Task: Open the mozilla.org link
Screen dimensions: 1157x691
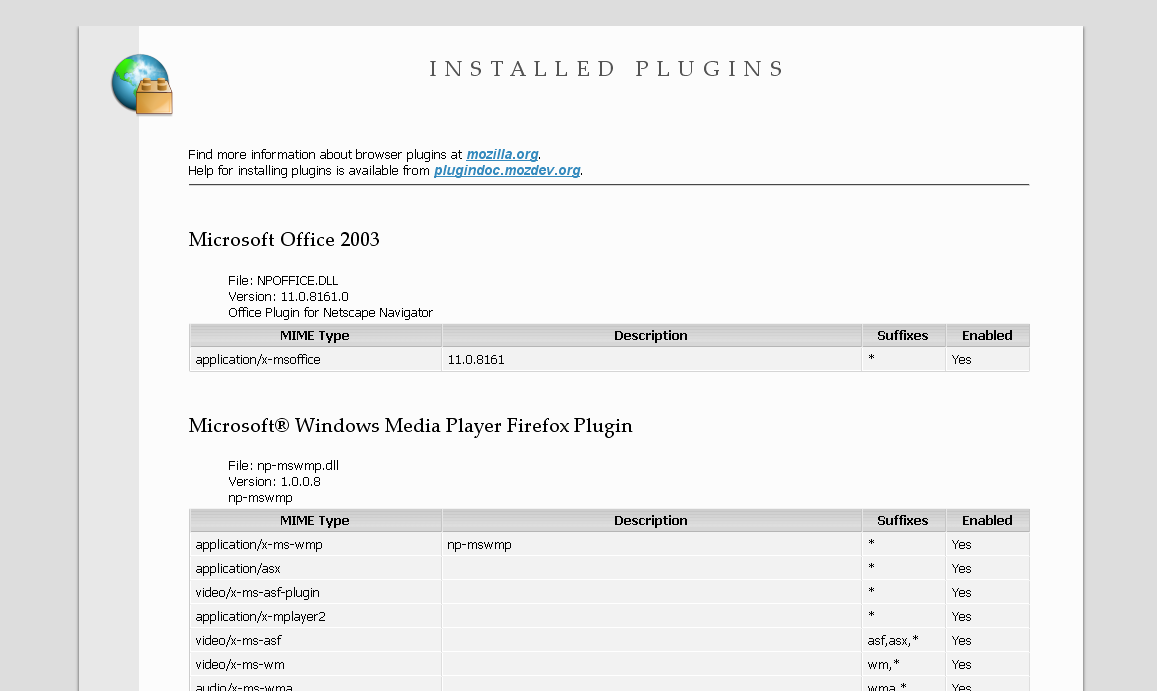Action: [x=502, y=154]
